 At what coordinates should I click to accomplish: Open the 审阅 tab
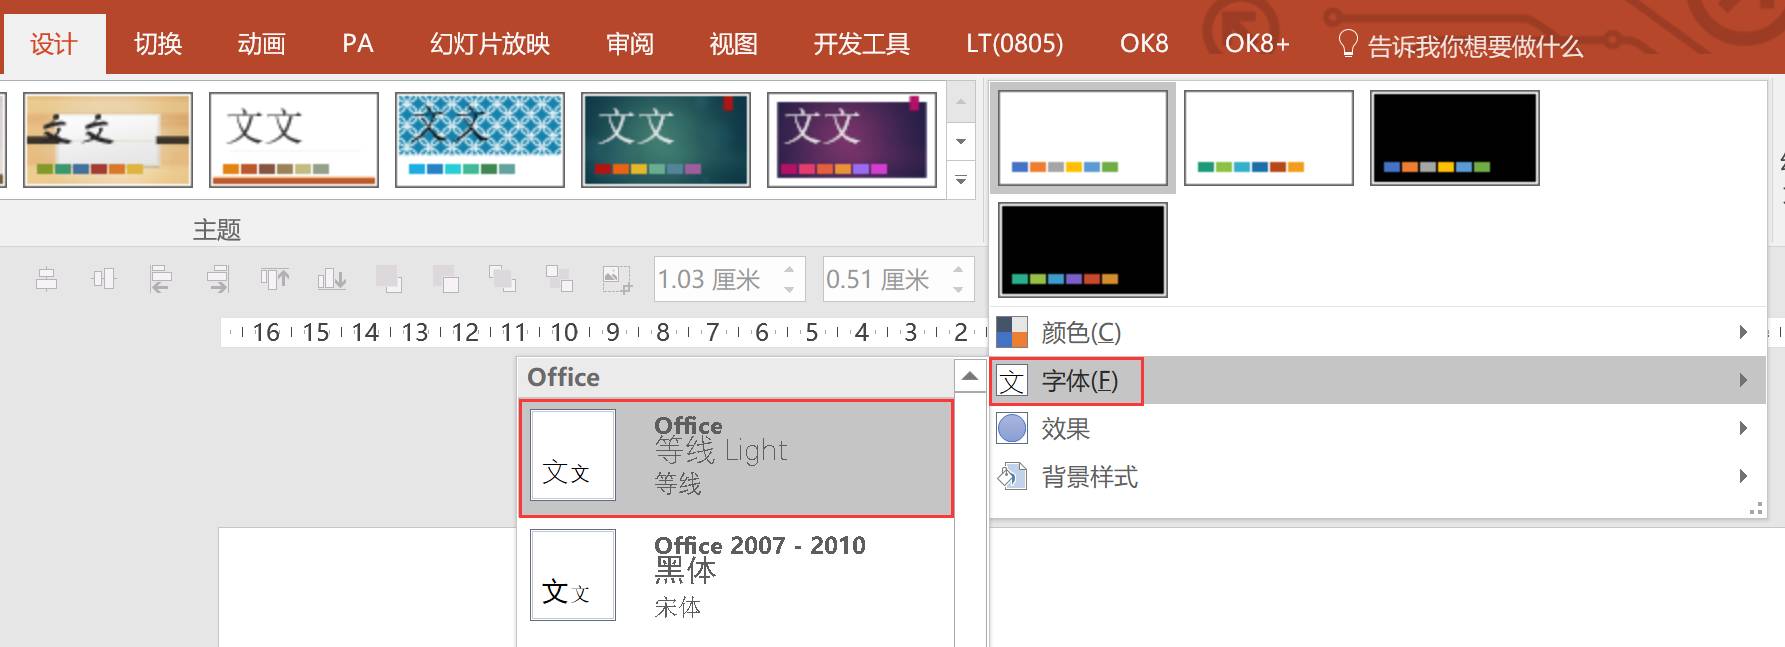[630, 44]
